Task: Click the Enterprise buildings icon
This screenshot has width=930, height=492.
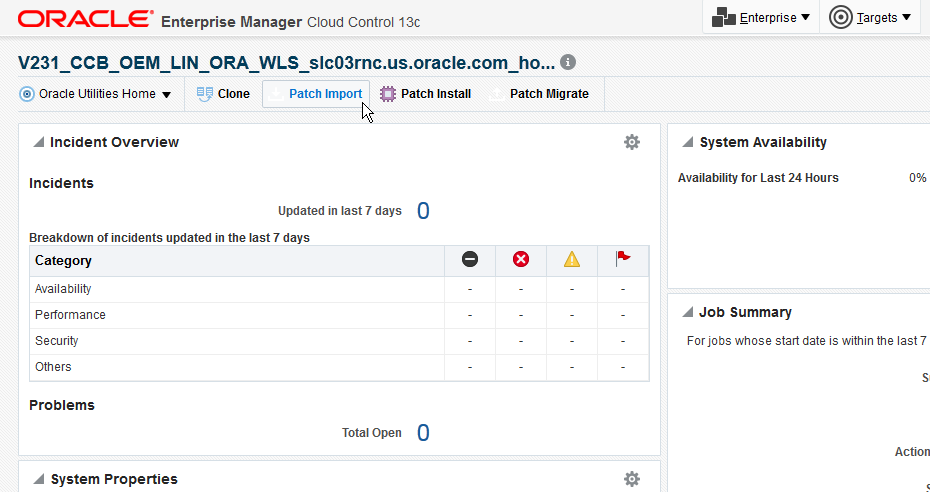Action: (724, 18)
